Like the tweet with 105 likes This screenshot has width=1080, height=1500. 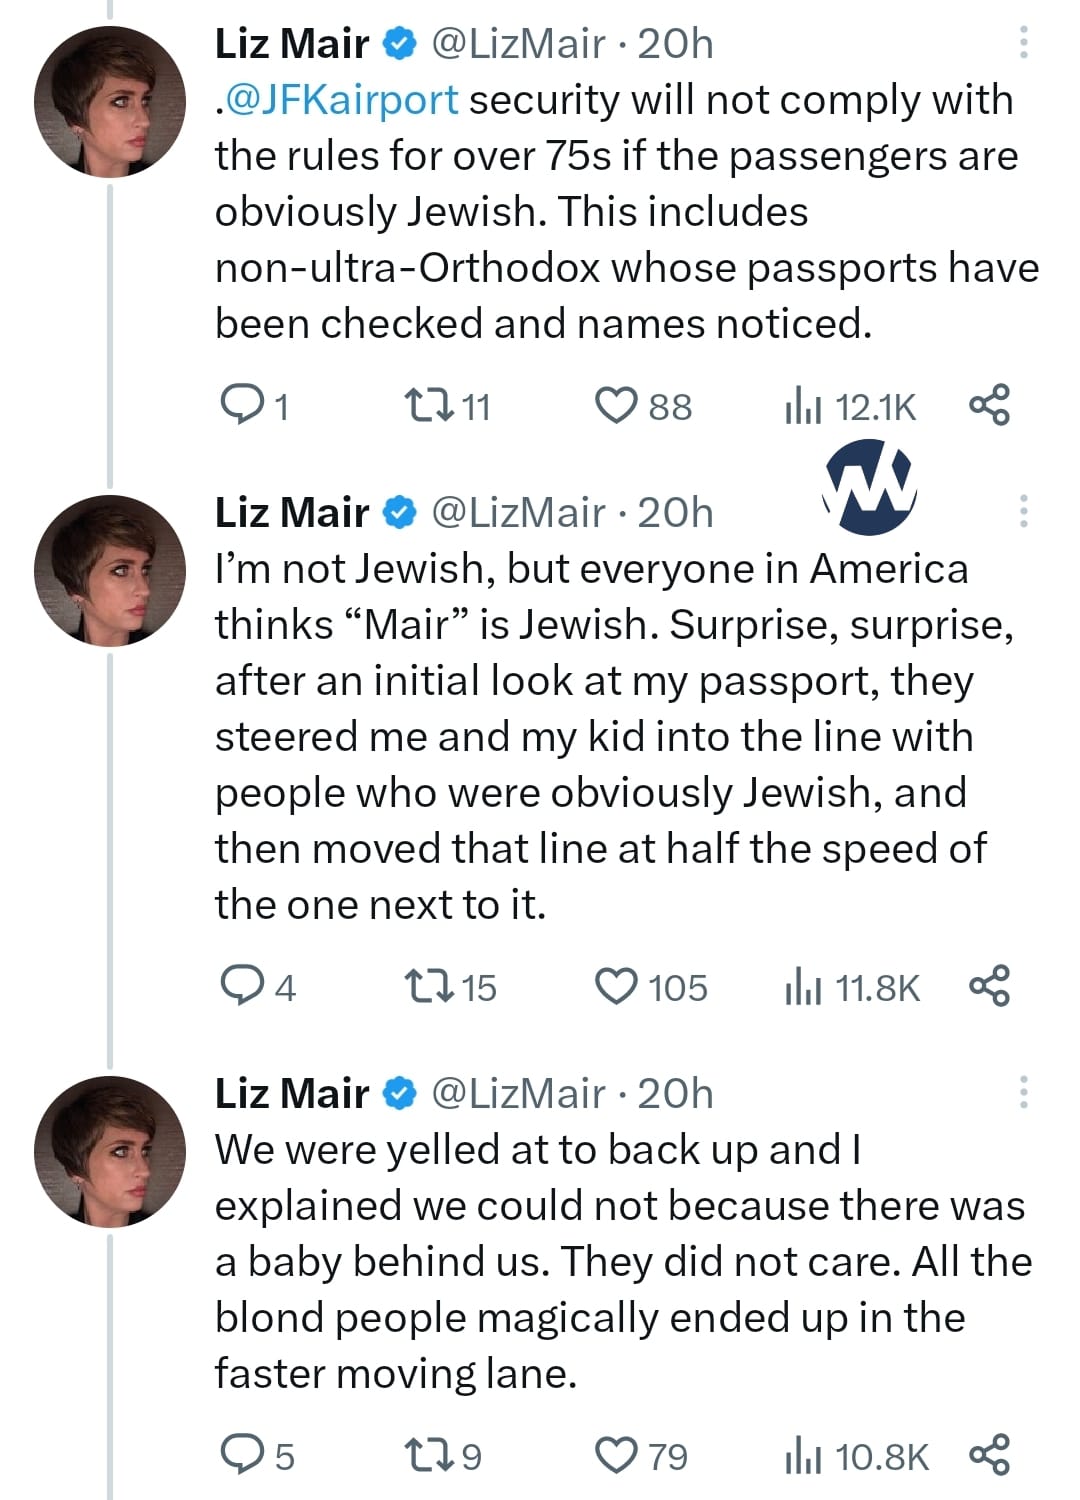615,986
